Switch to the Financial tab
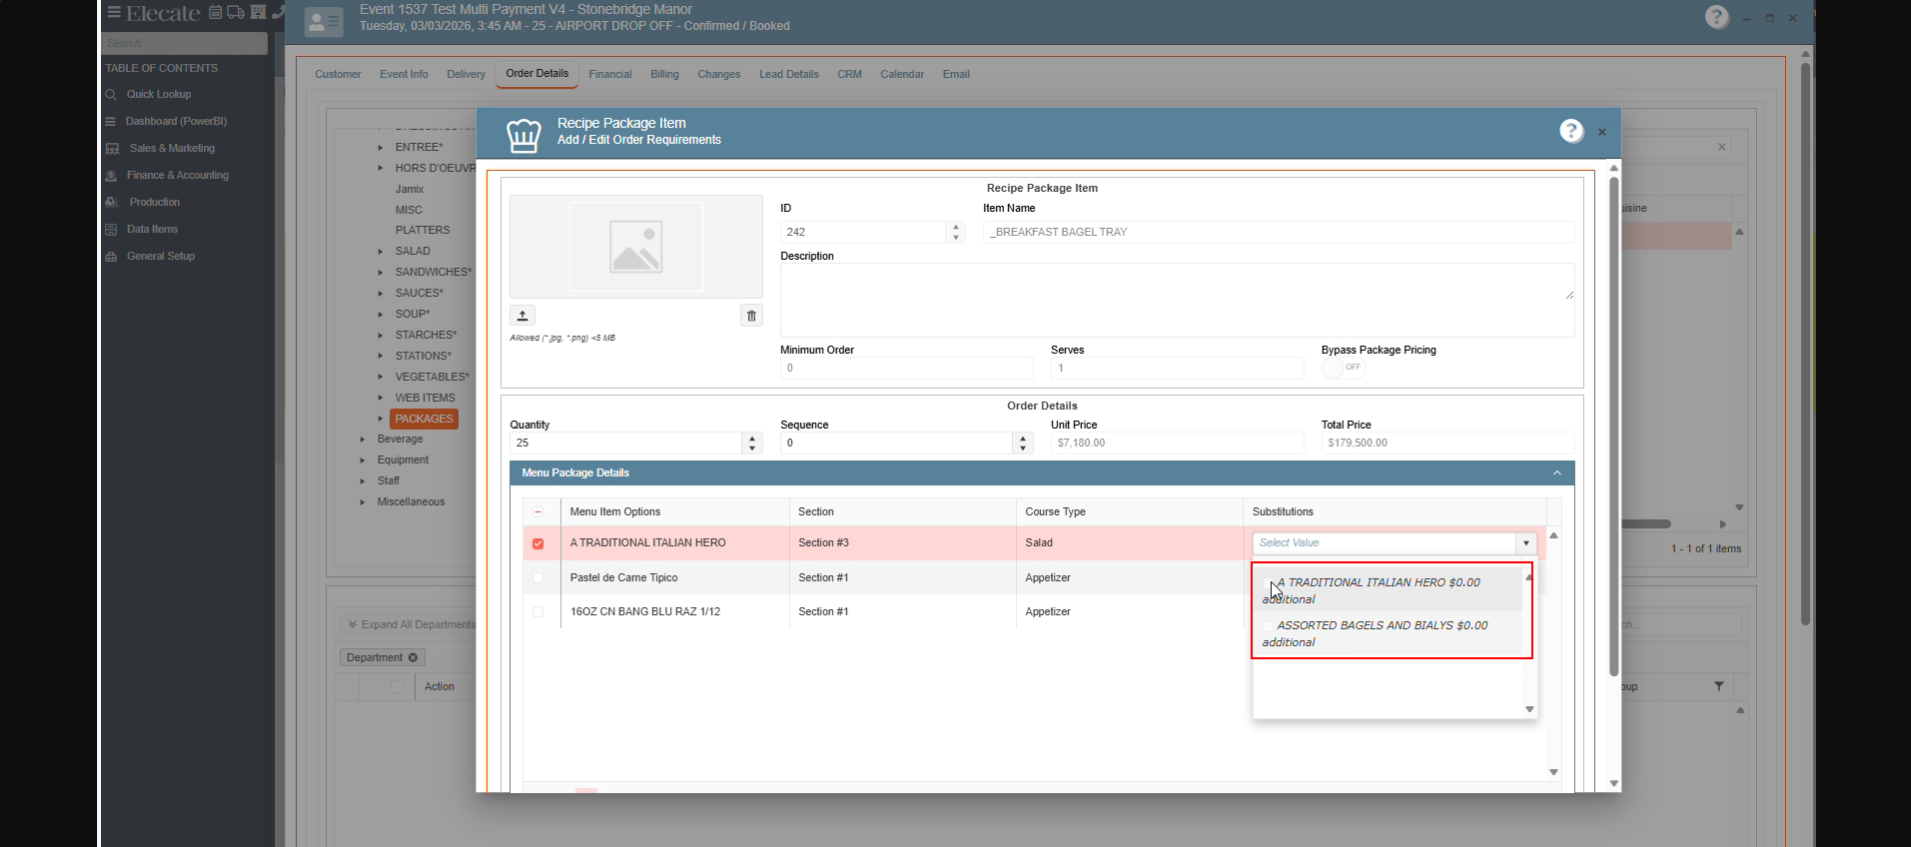1911x847 pixels. (610, 74)
